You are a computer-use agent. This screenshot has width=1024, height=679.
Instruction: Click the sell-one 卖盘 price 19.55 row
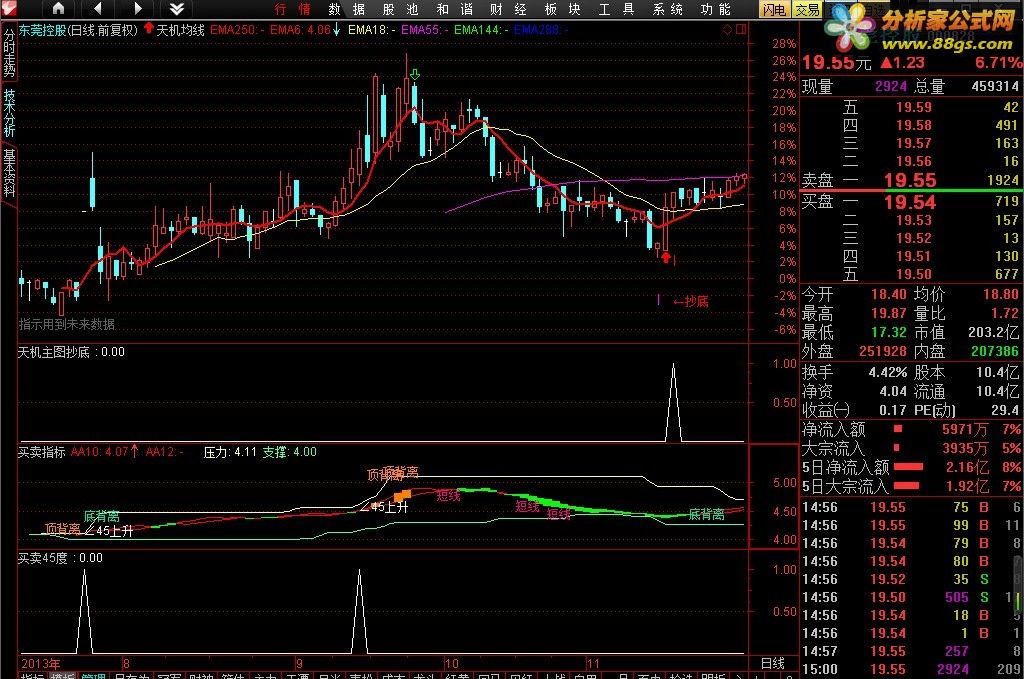coord(910,180)
